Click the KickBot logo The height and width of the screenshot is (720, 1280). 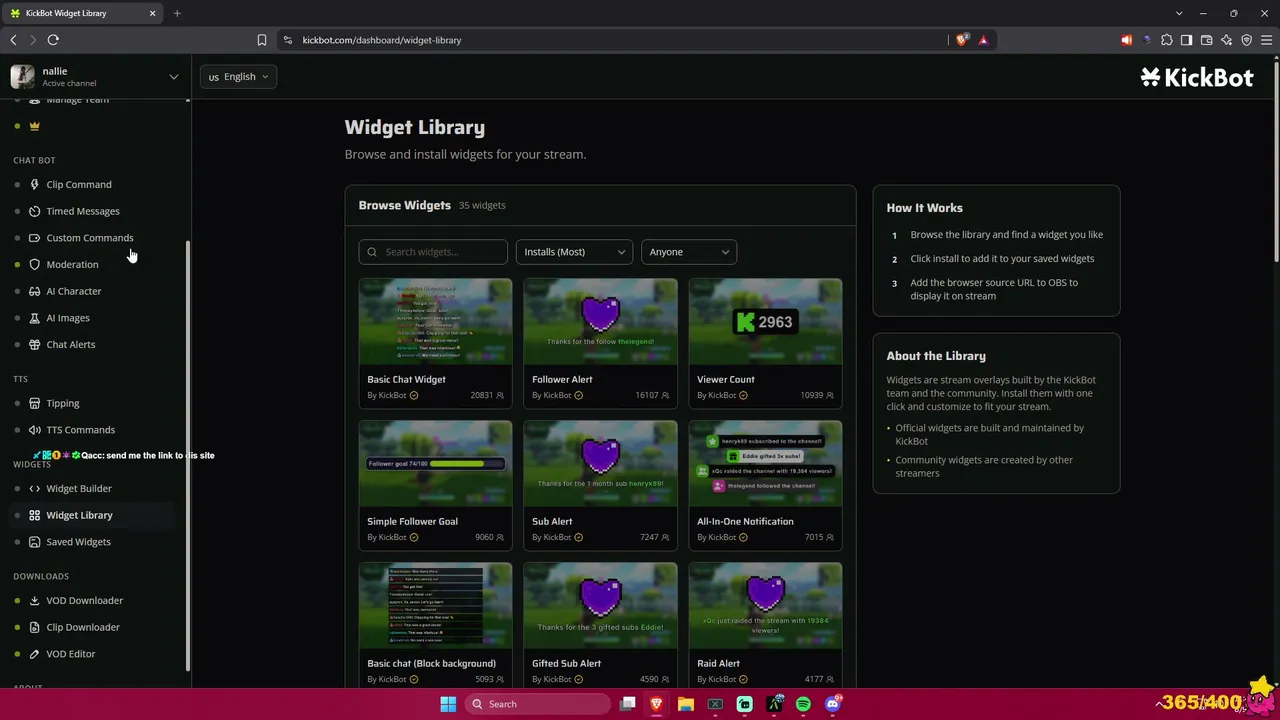coord(1197,77)
